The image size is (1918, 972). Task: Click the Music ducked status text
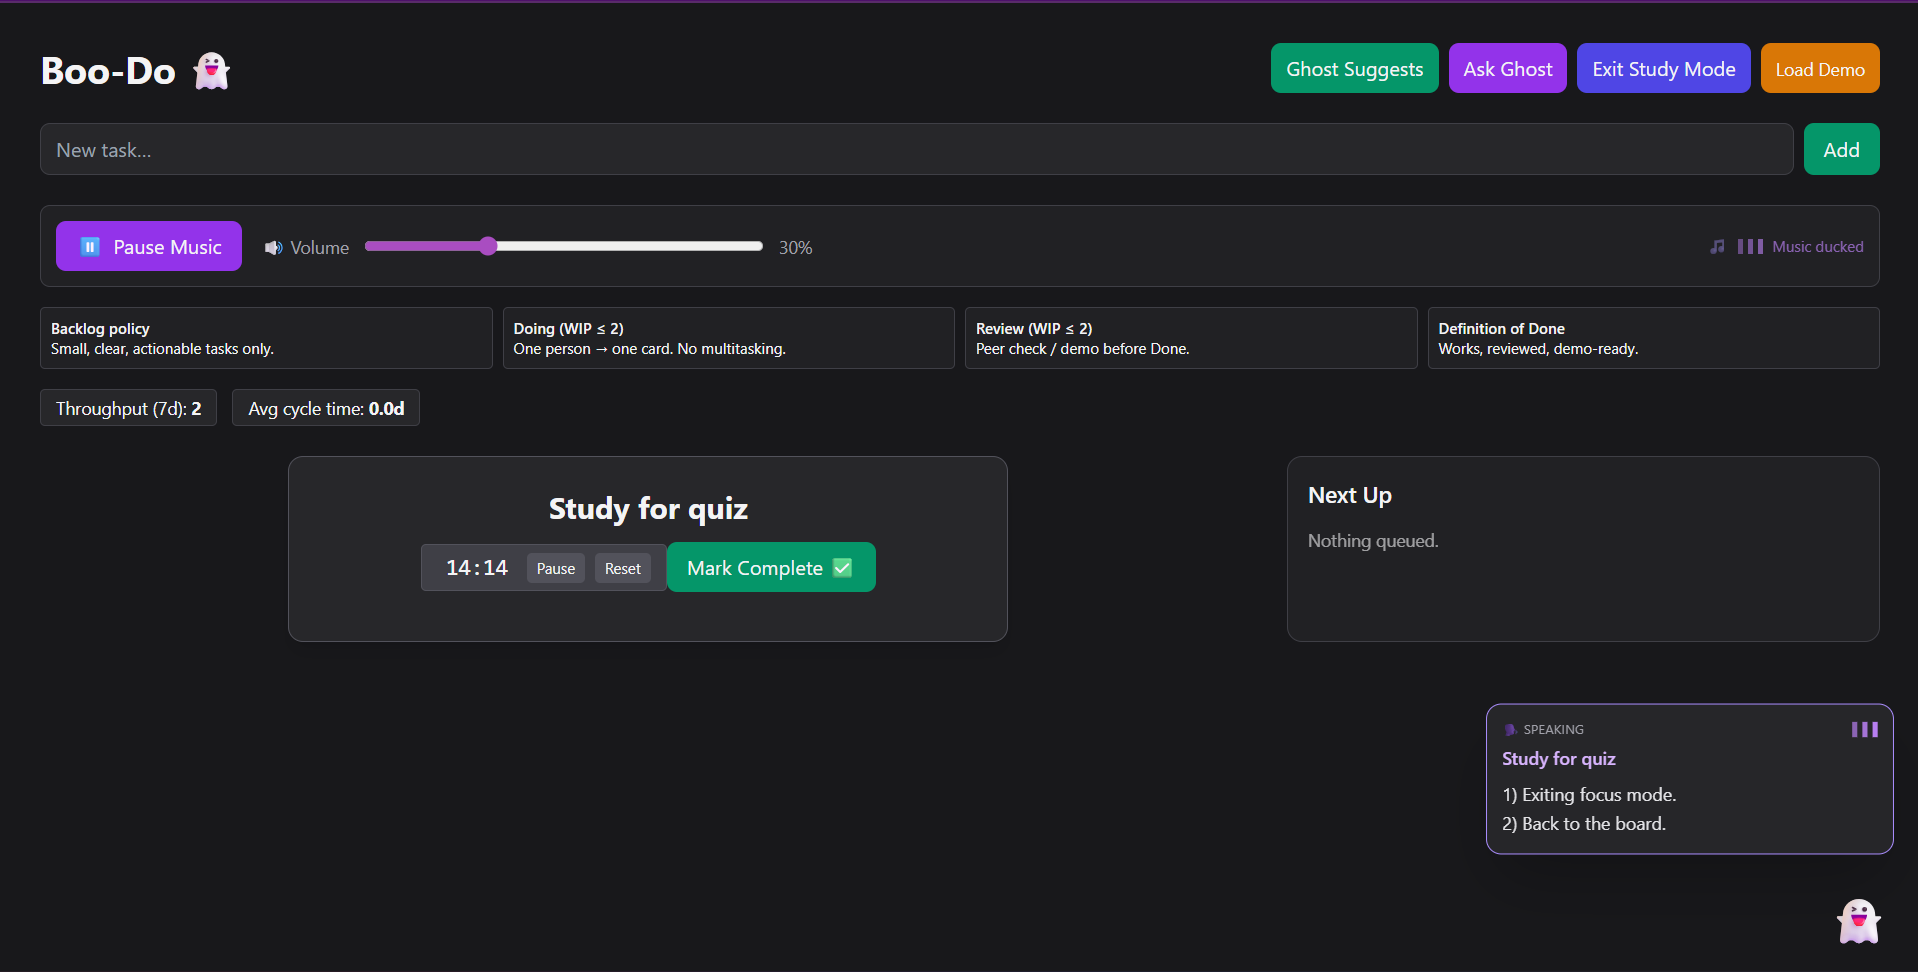pos(1818,247)
